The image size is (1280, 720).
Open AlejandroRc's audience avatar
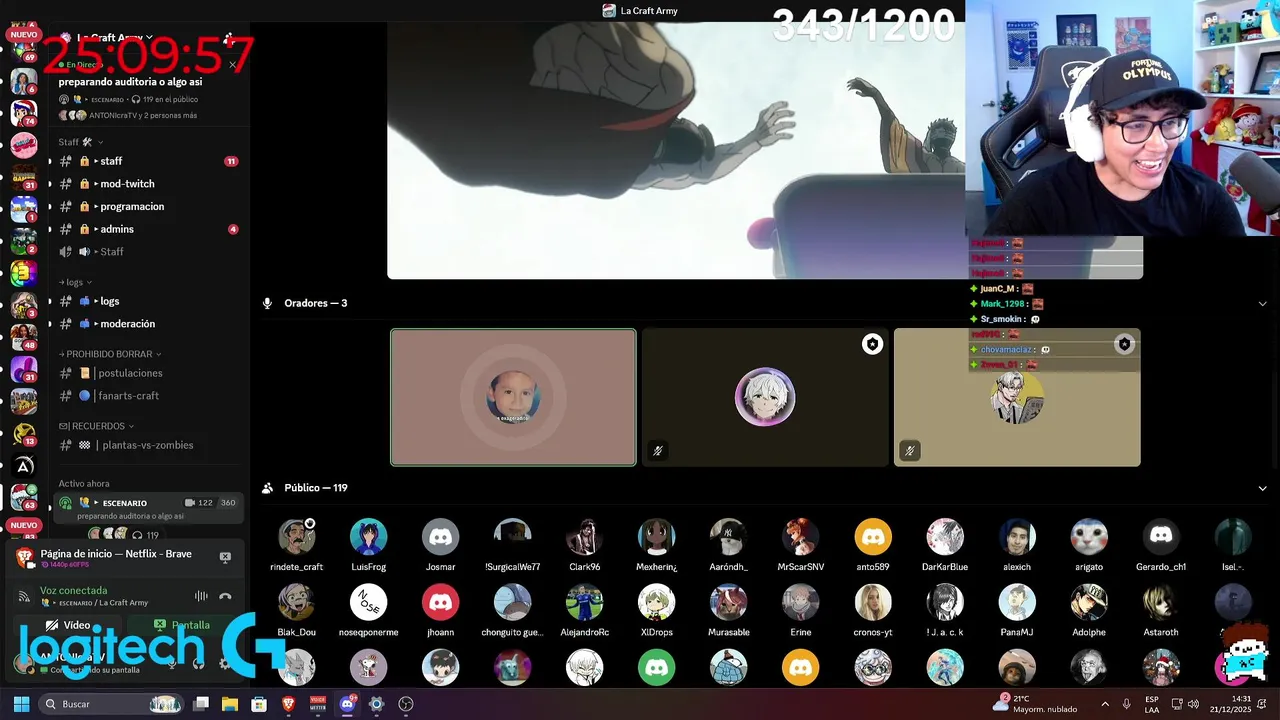585,603
